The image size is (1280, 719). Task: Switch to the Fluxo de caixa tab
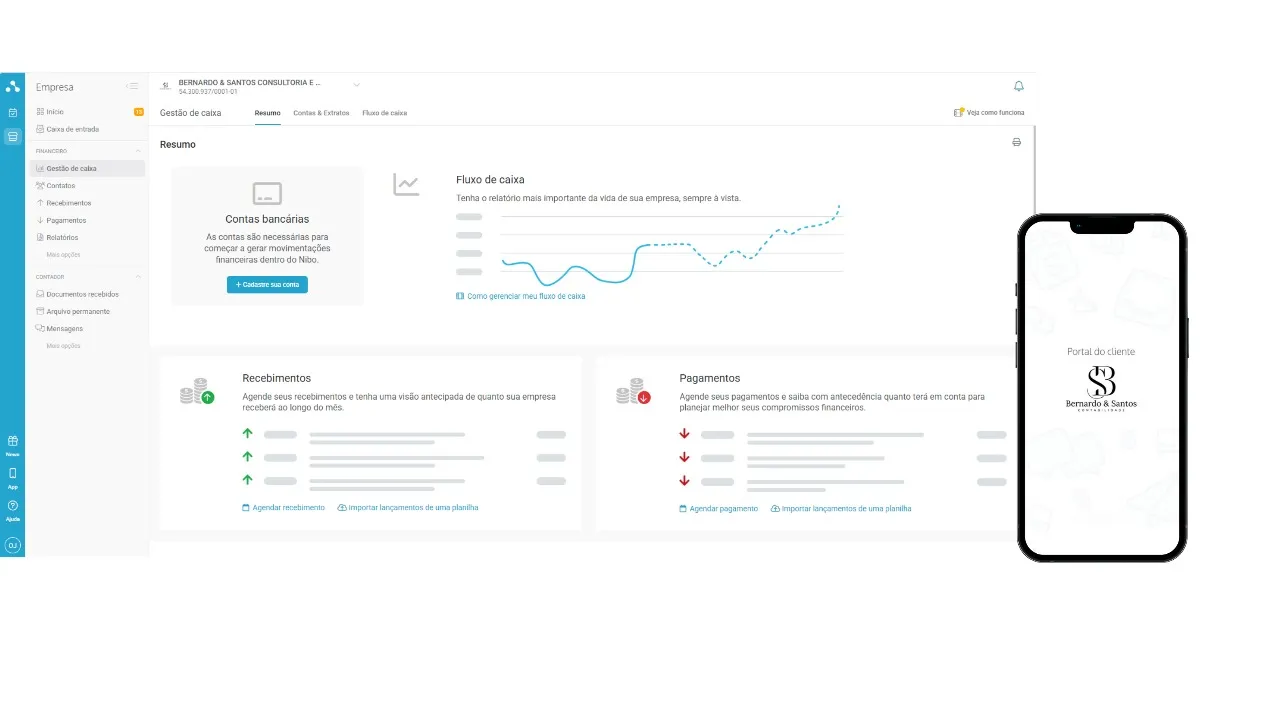(384, 113)
